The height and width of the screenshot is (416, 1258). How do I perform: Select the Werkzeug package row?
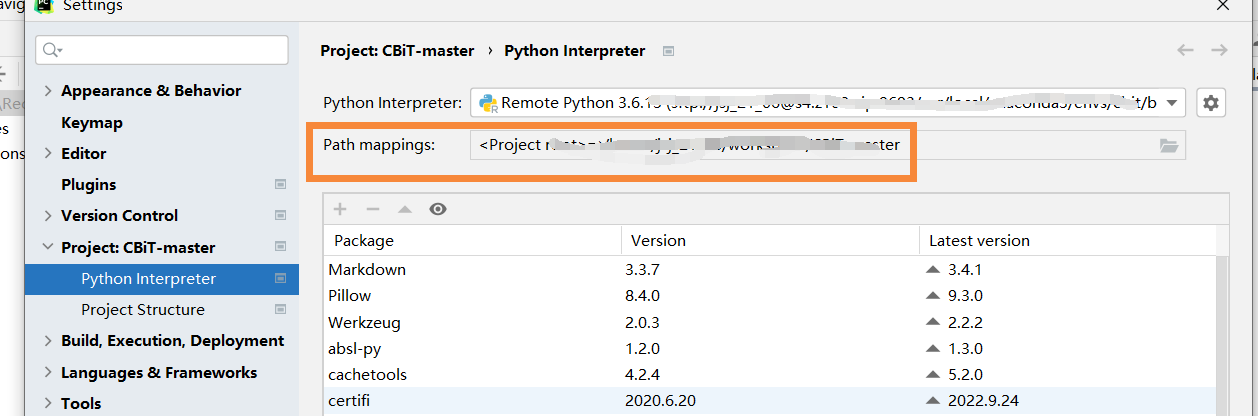click(x=770, y=322)
